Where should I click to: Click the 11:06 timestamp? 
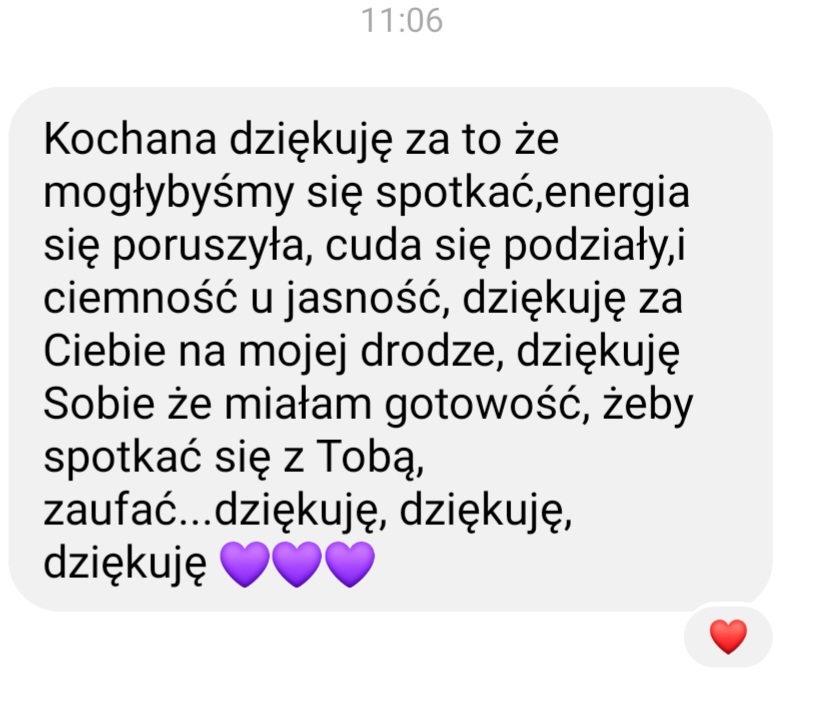click(x=402, y=21)
